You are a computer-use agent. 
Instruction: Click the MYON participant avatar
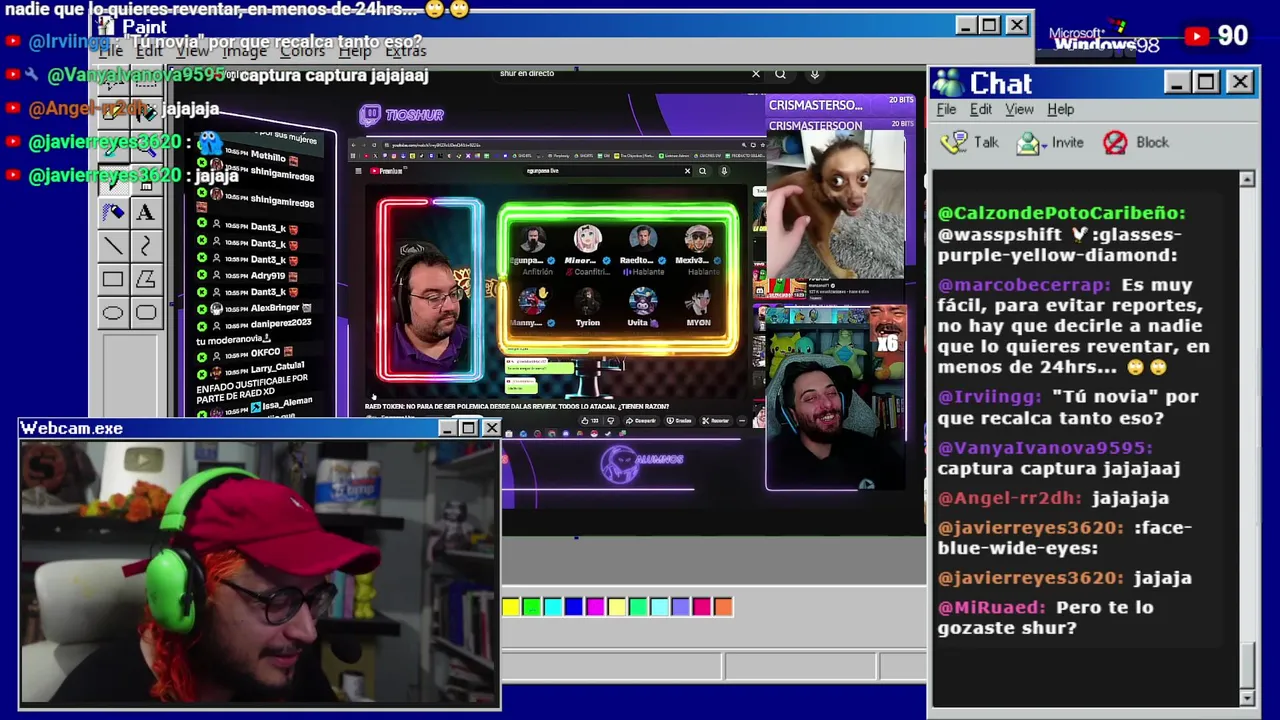coord(698,302)
